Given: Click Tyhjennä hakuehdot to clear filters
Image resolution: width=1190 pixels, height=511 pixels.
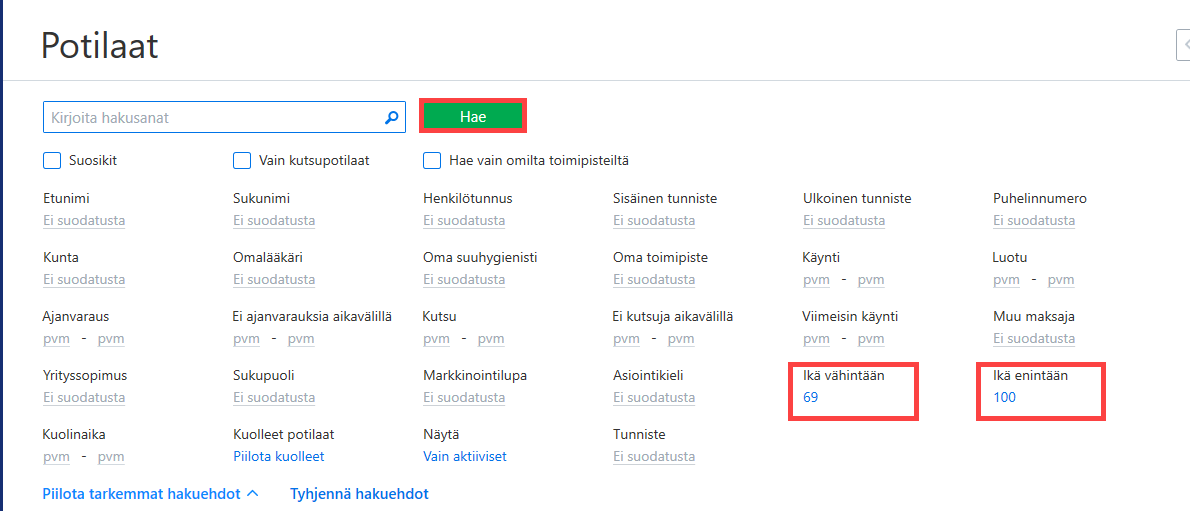Looking at the screenshot, I should tap(359, 494).
